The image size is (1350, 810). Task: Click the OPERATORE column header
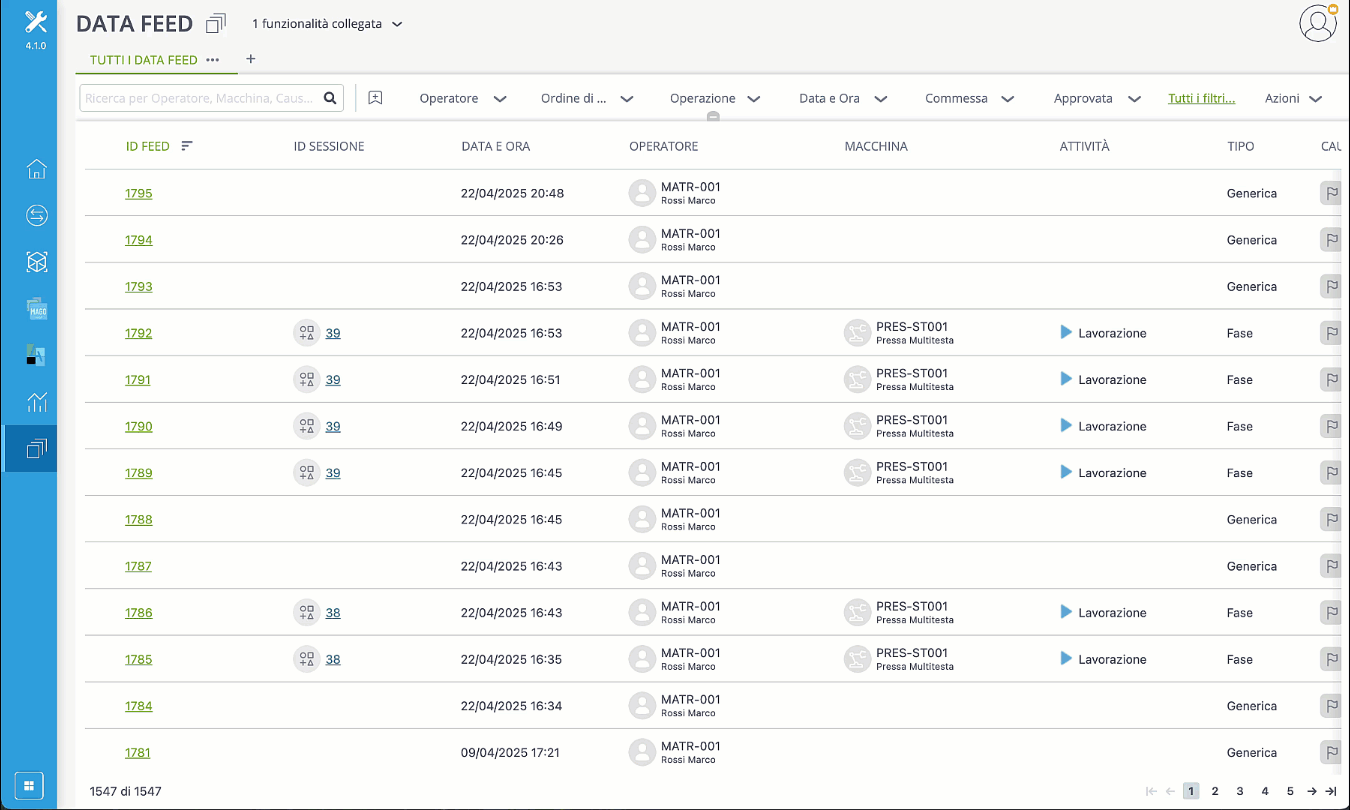[x=664, y=146]
